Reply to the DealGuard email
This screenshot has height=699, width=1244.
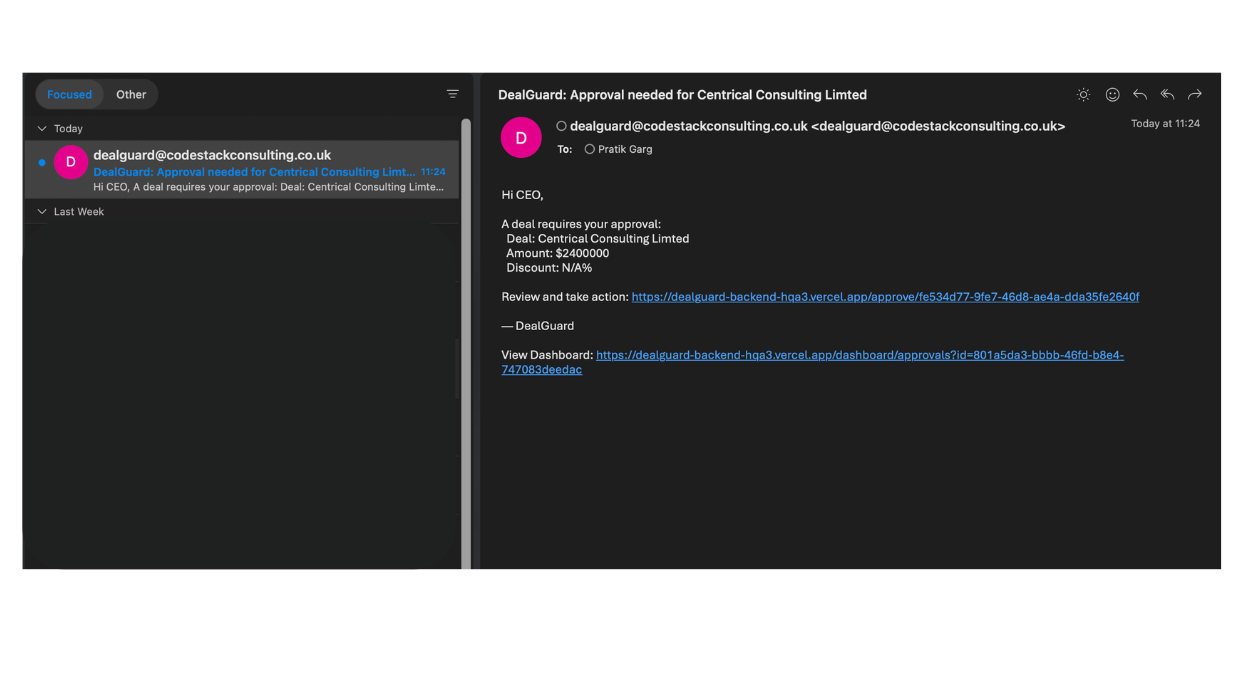[x=1139, y=95]
